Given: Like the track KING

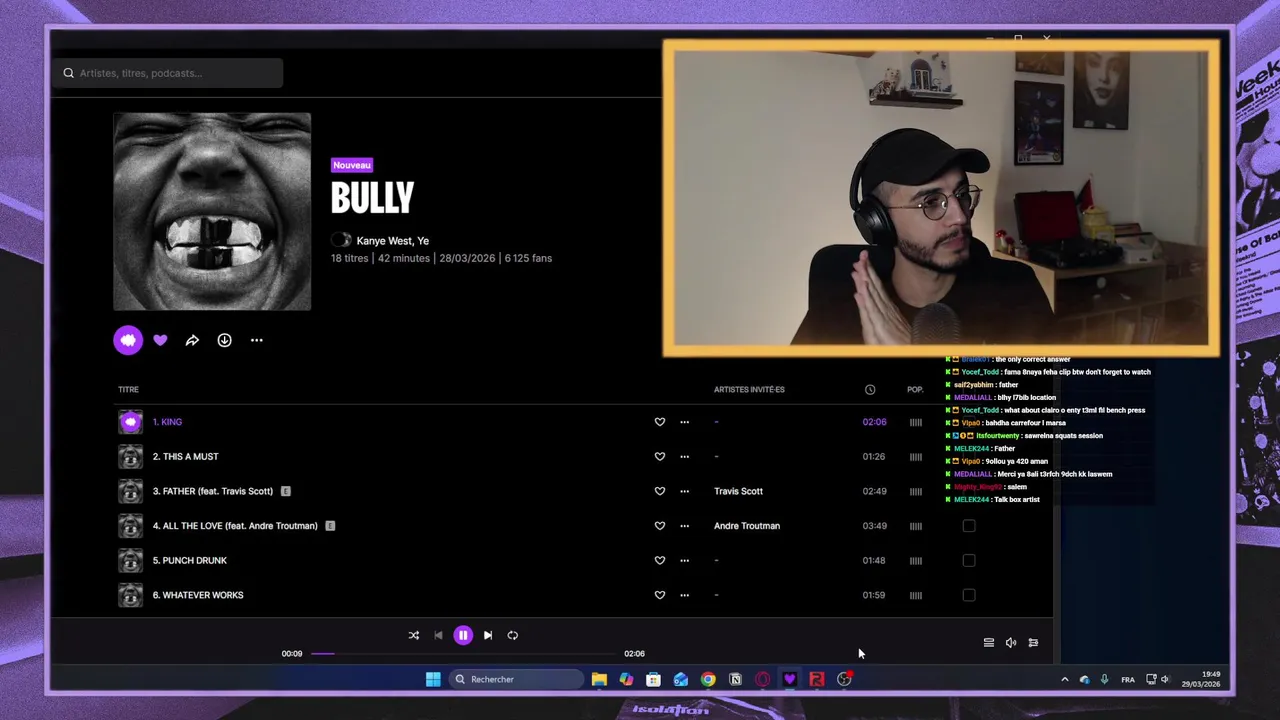Looking at the screenshot, I should tap(660, 422).
